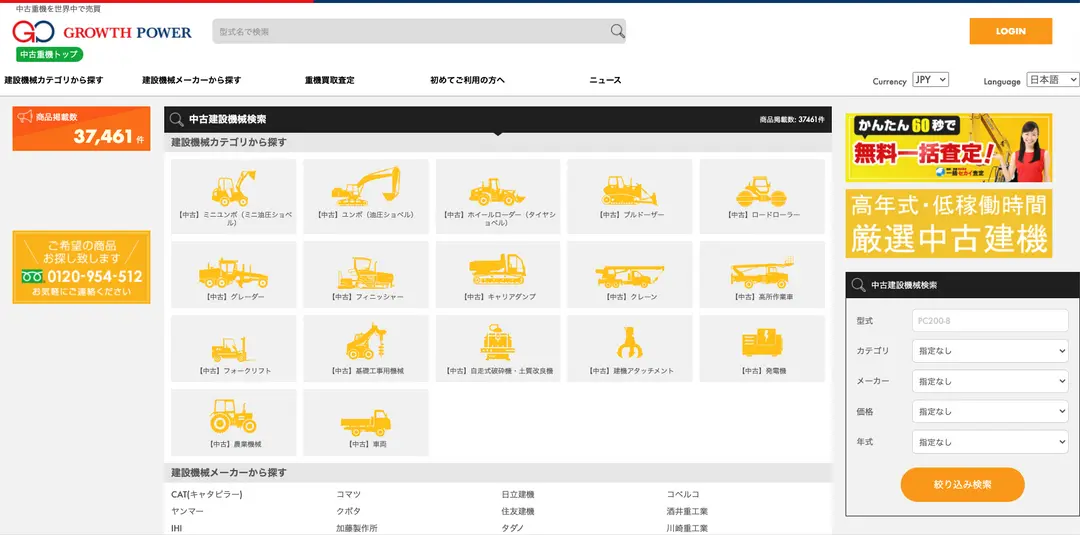Open the タダノ maker link
1080x535 pixels.
[x=514, y=529]
